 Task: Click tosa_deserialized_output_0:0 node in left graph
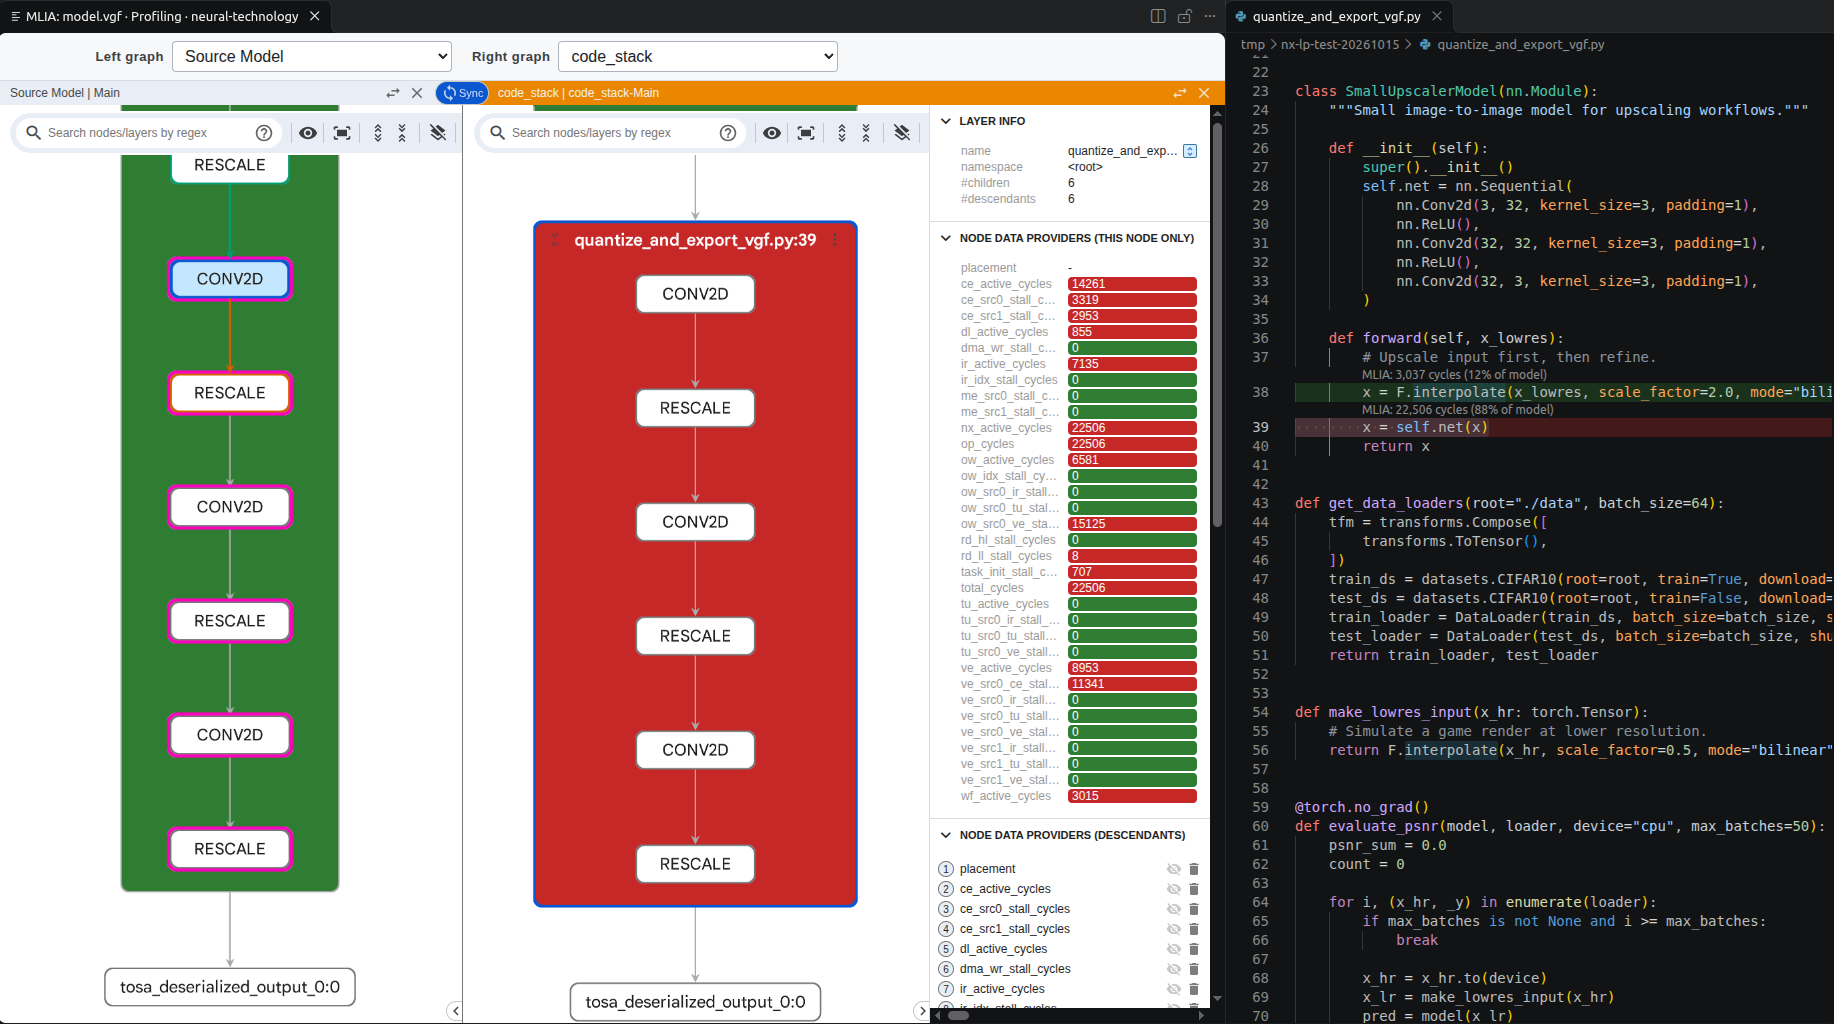[230, 987]
